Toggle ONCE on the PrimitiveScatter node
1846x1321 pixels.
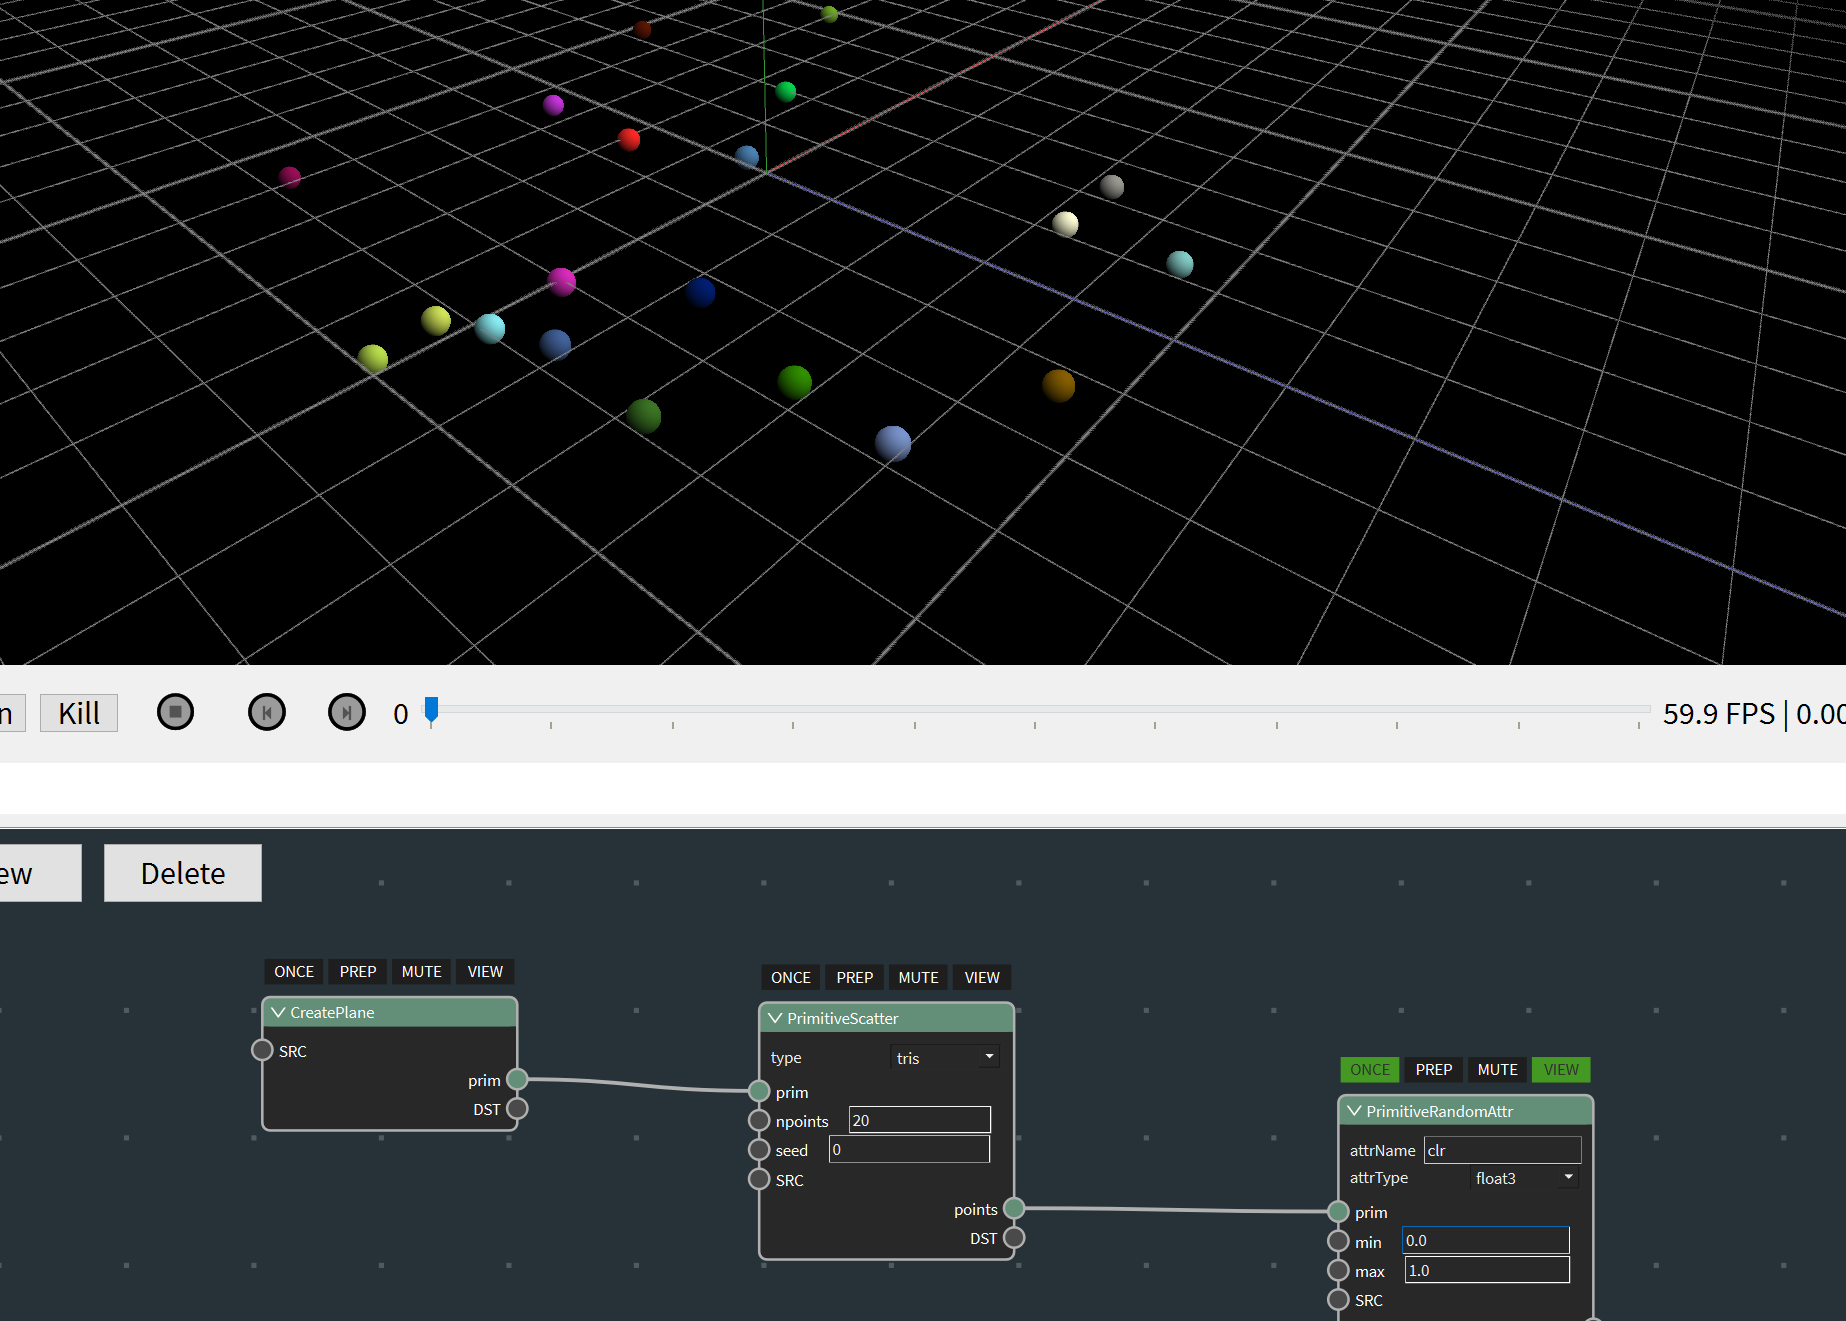791,978
